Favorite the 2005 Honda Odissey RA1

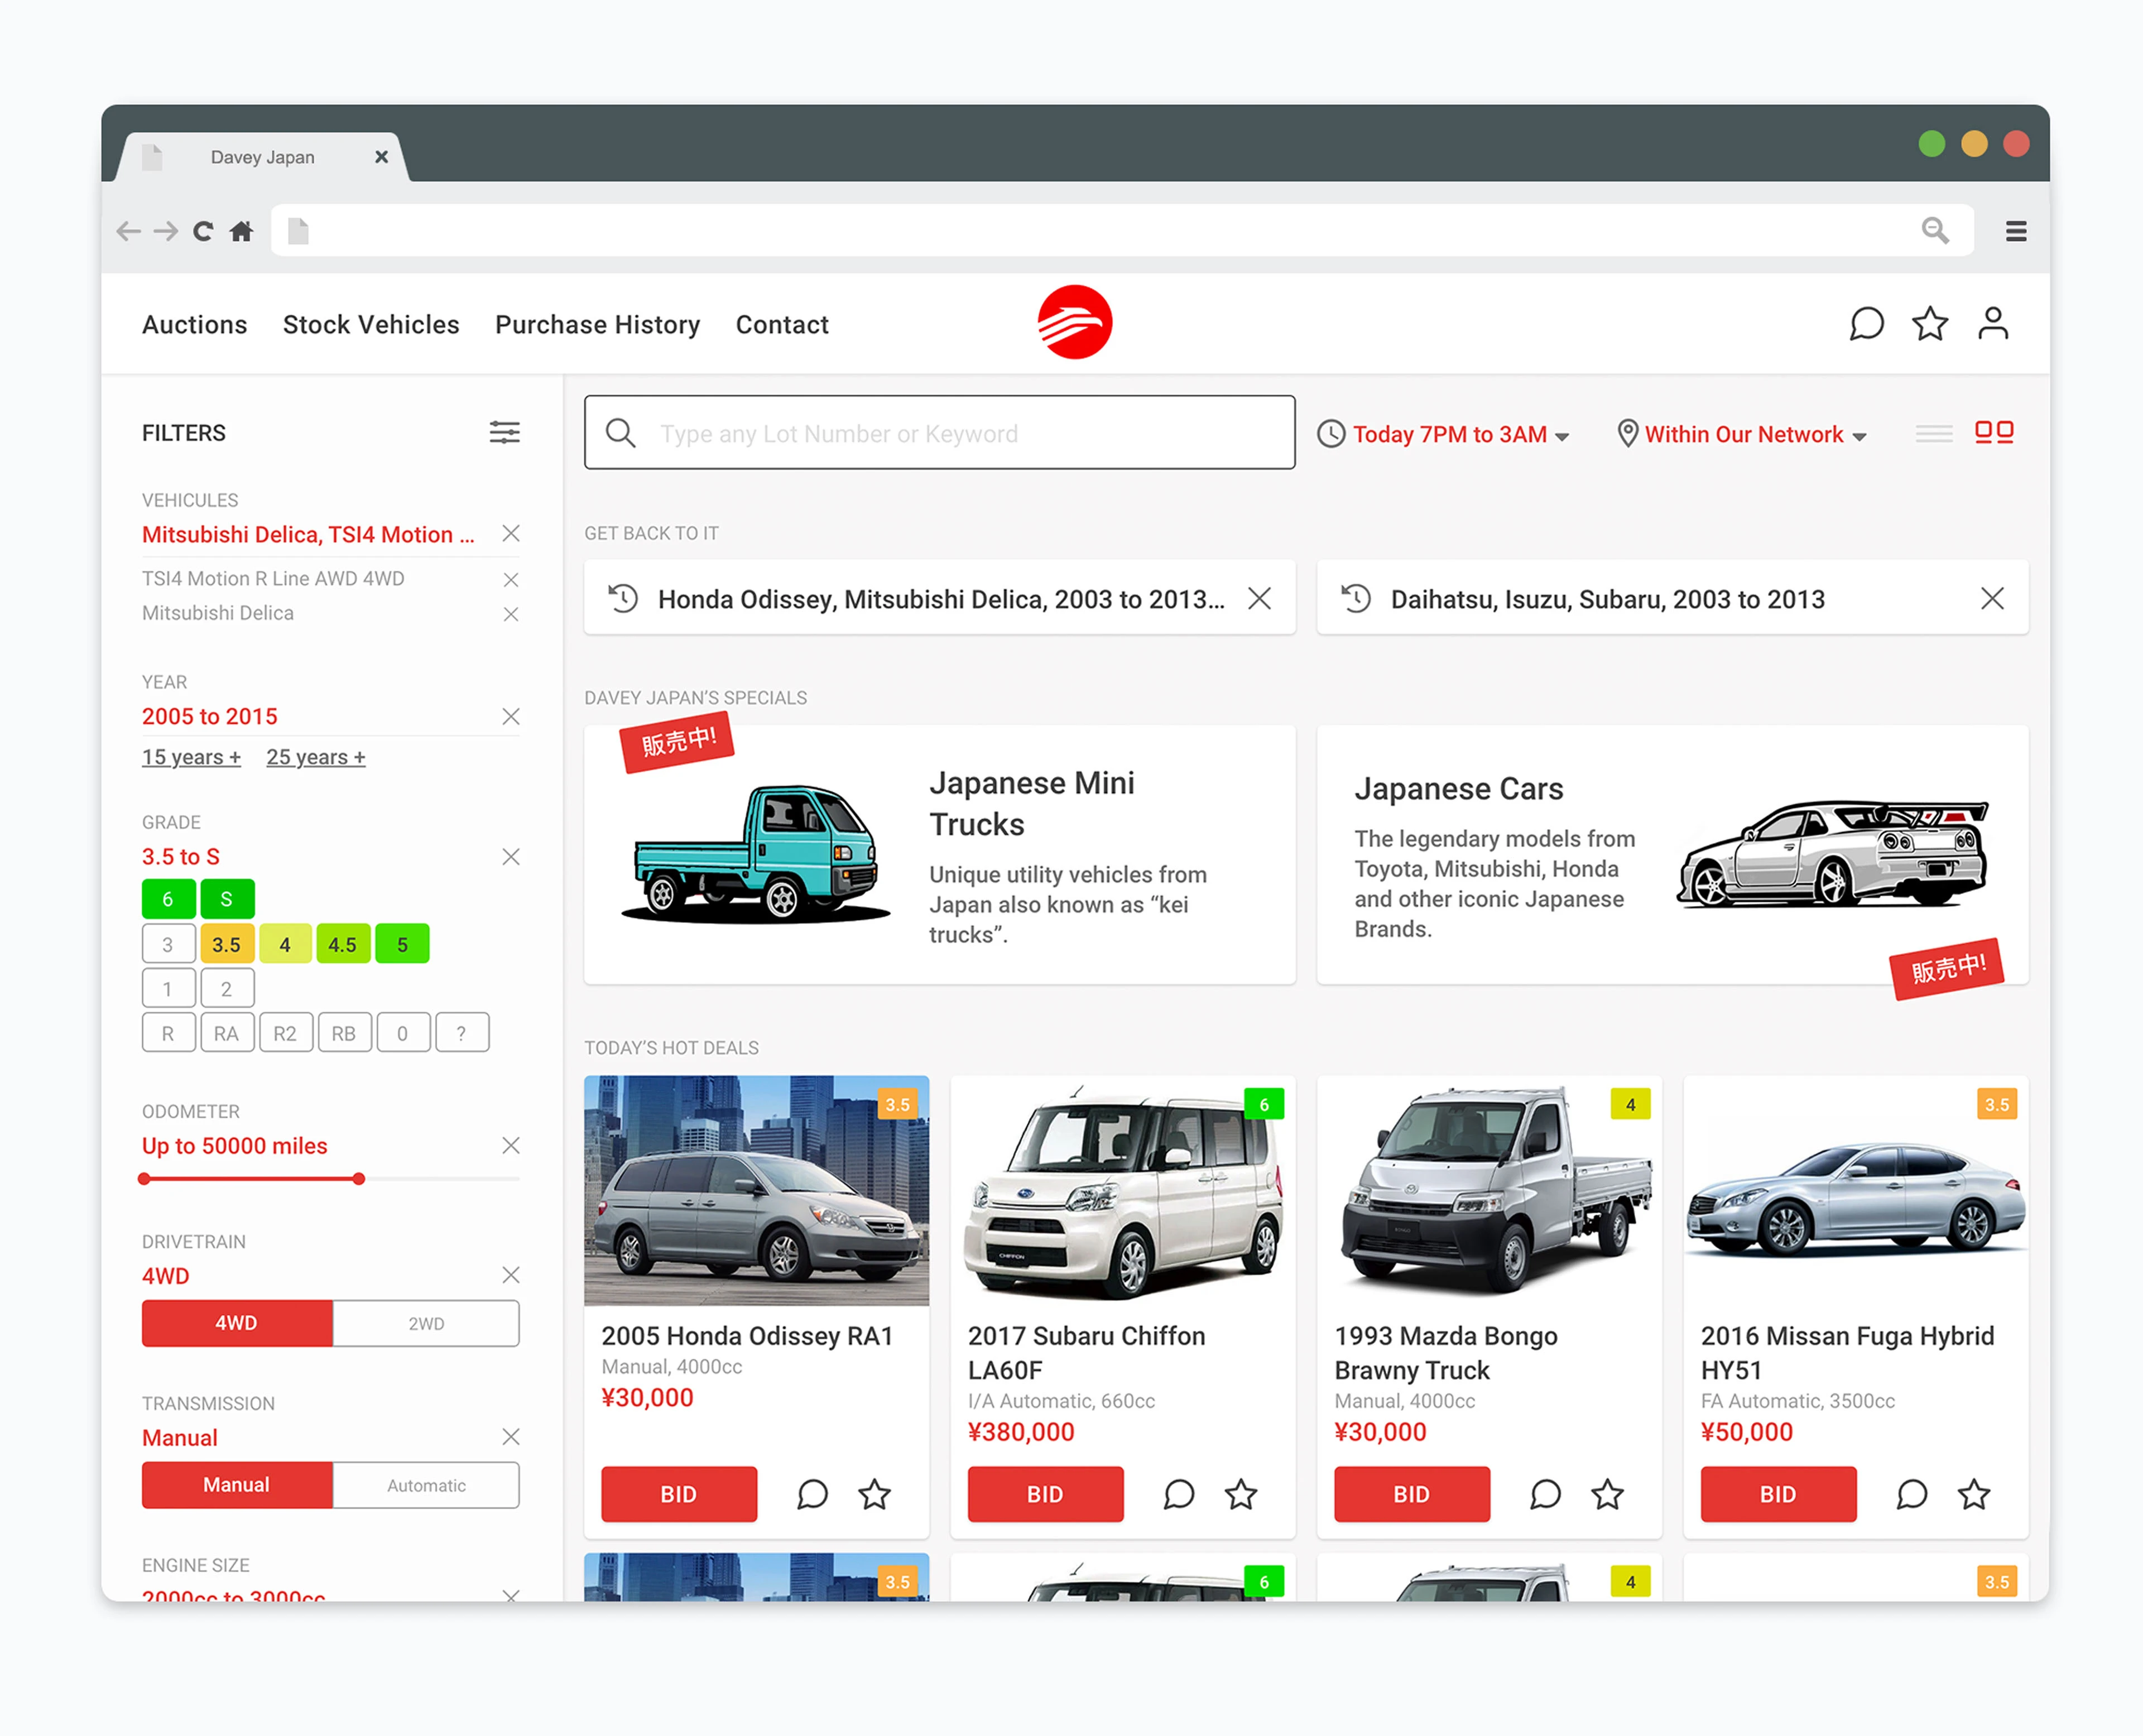click(874, 1494)
